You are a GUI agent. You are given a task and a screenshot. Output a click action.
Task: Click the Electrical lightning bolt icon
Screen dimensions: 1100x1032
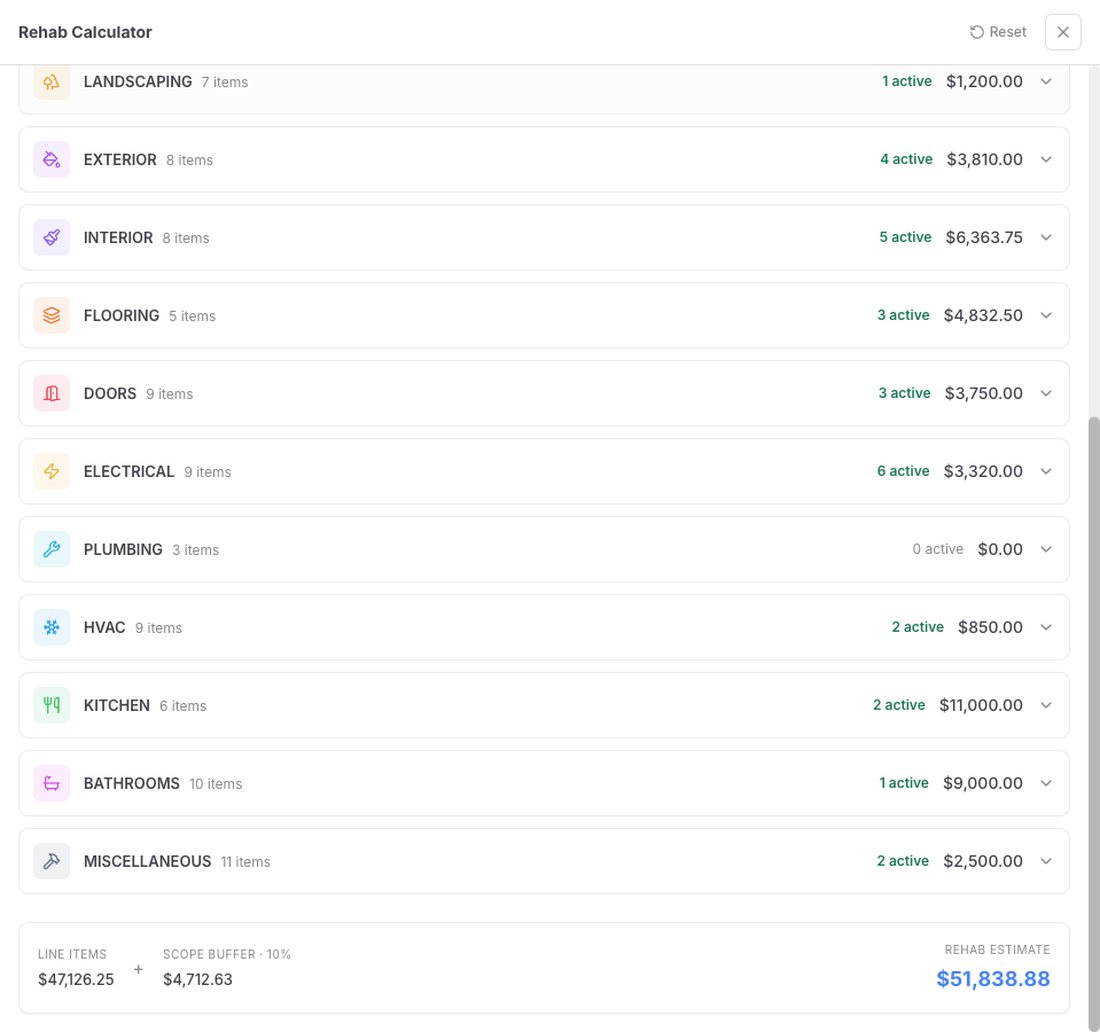click(x=51, y=471)
